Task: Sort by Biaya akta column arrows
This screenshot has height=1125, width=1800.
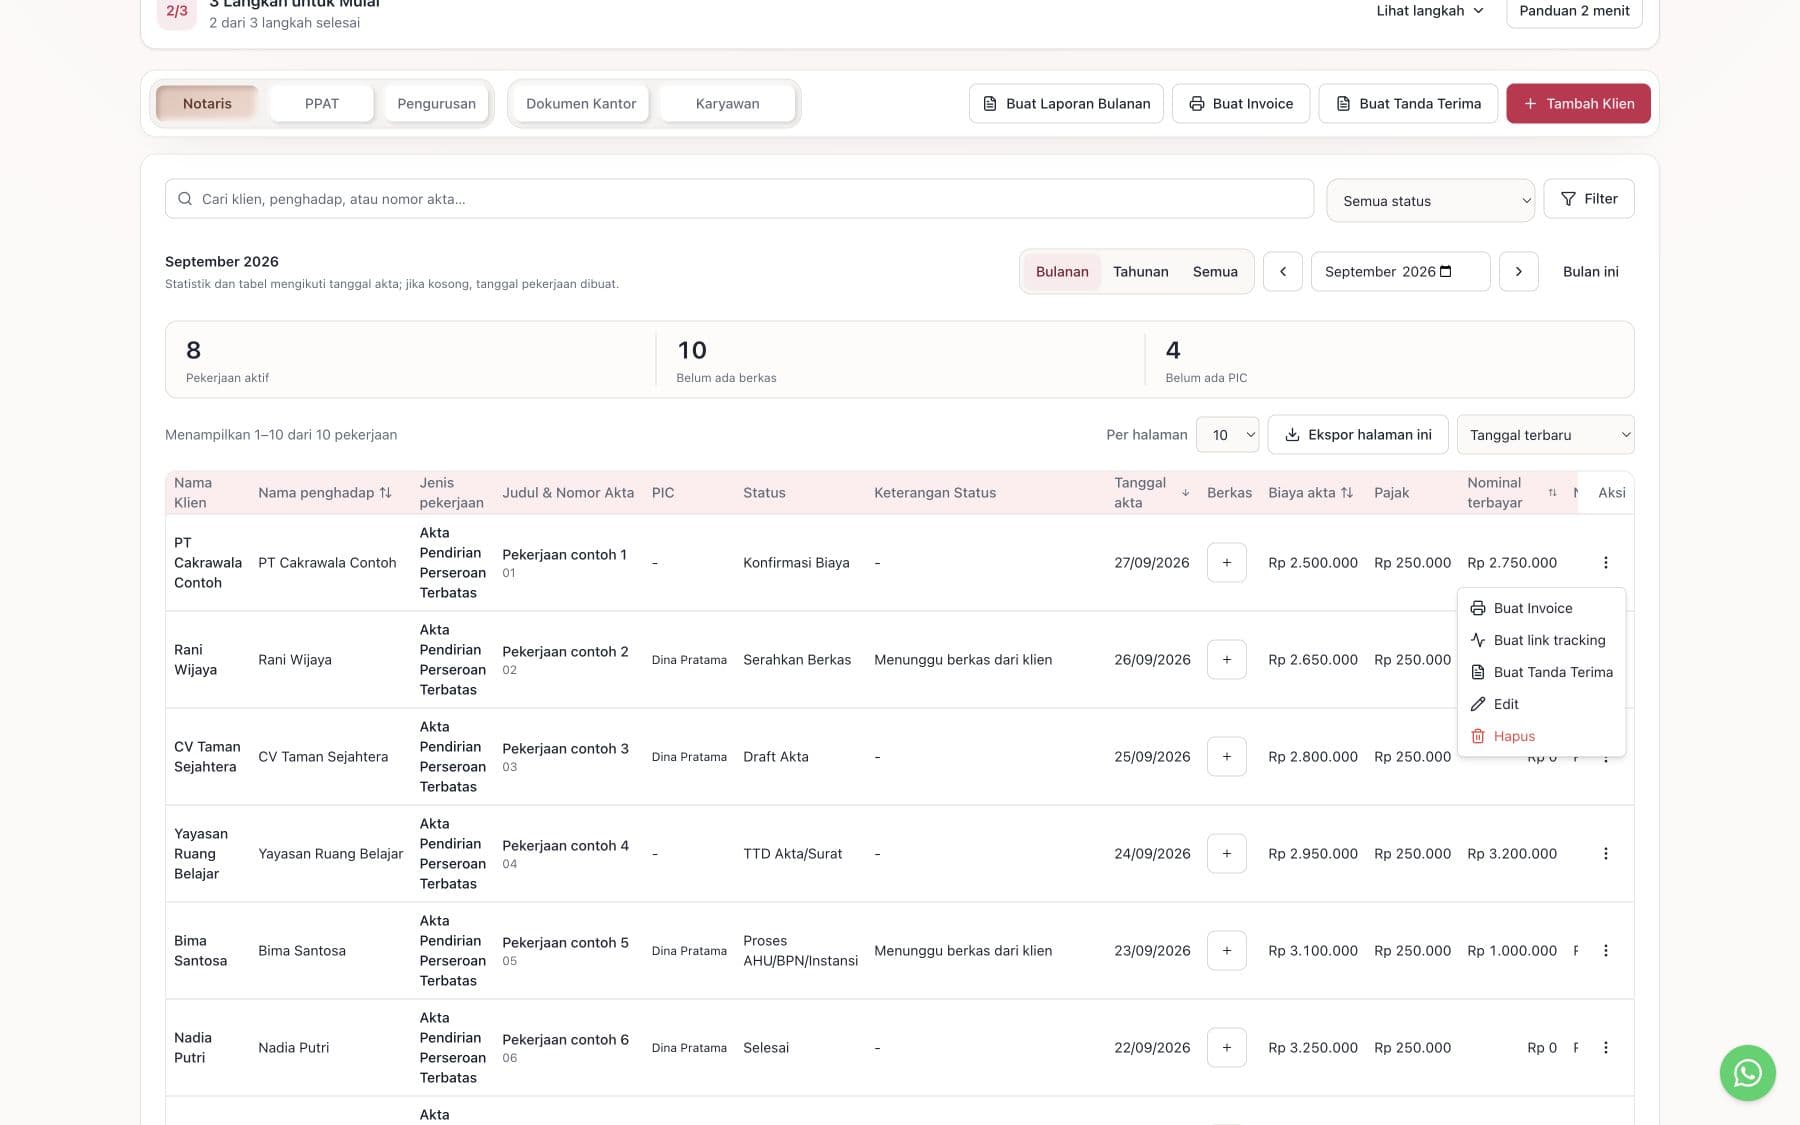Action: coord(1347,493)
